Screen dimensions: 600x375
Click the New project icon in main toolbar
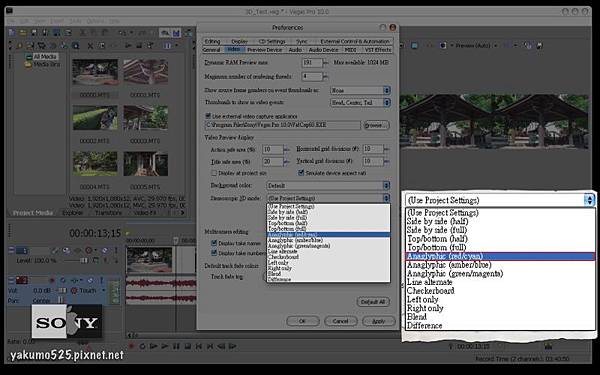[12, 33]
